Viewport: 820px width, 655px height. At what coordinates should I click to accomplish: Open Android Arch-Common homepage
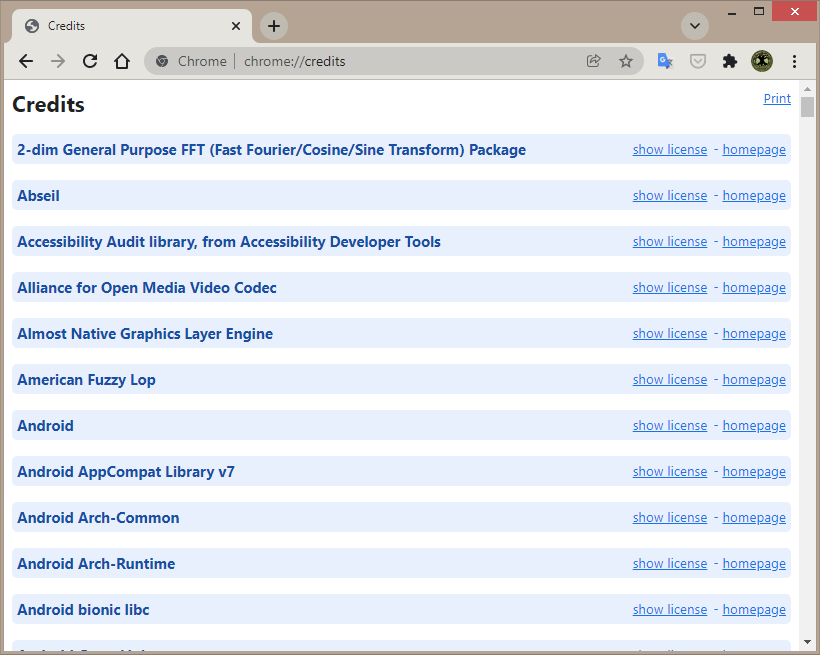754,518
